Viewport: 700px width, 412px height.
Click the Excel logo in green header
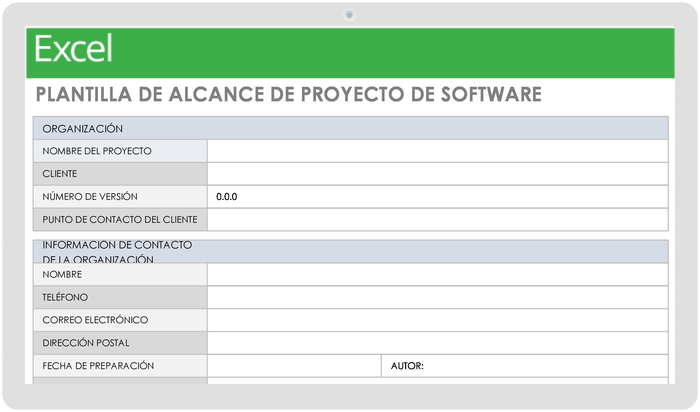[x=74, y=49]
